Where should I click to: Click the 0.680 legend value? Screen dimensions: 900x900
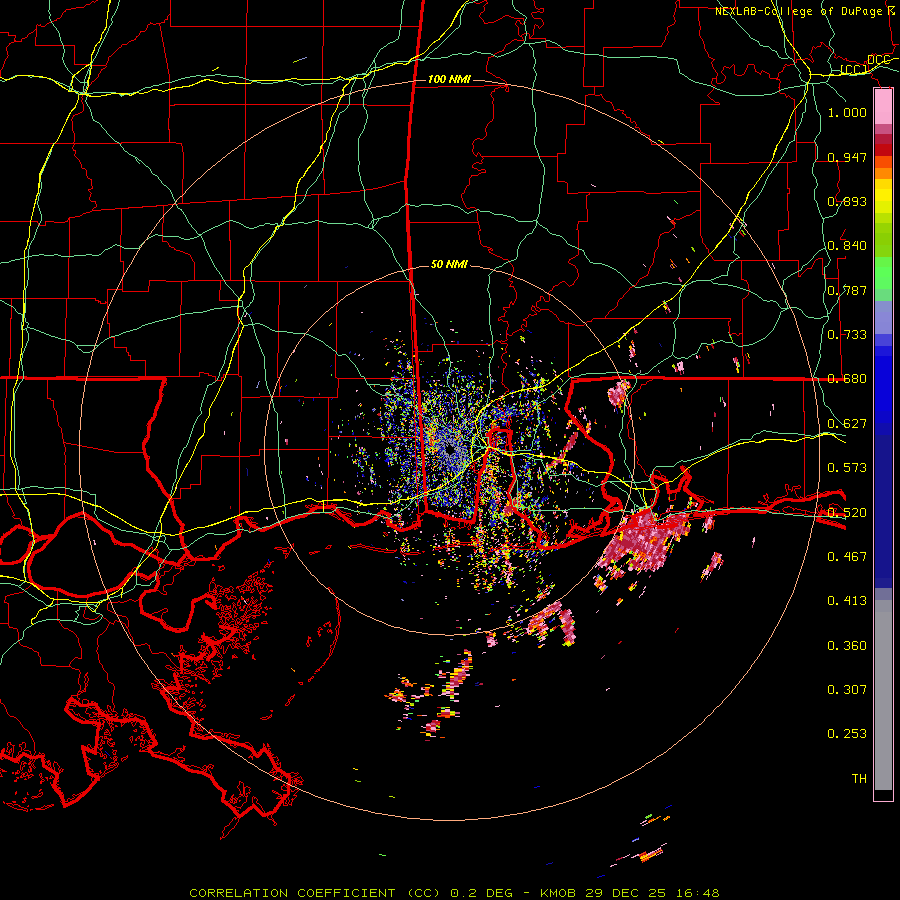click(x=847, y=379)
